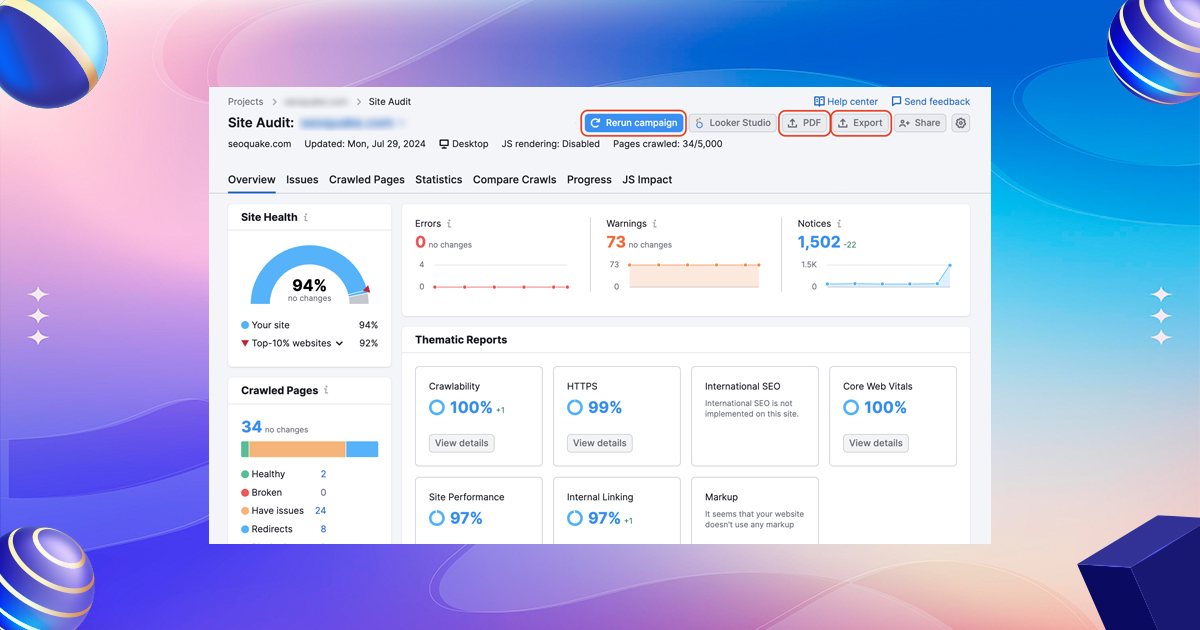Open the JS Impact tab
The image size is (1200, 630).
pyautogui.click(x=647, y=180)
